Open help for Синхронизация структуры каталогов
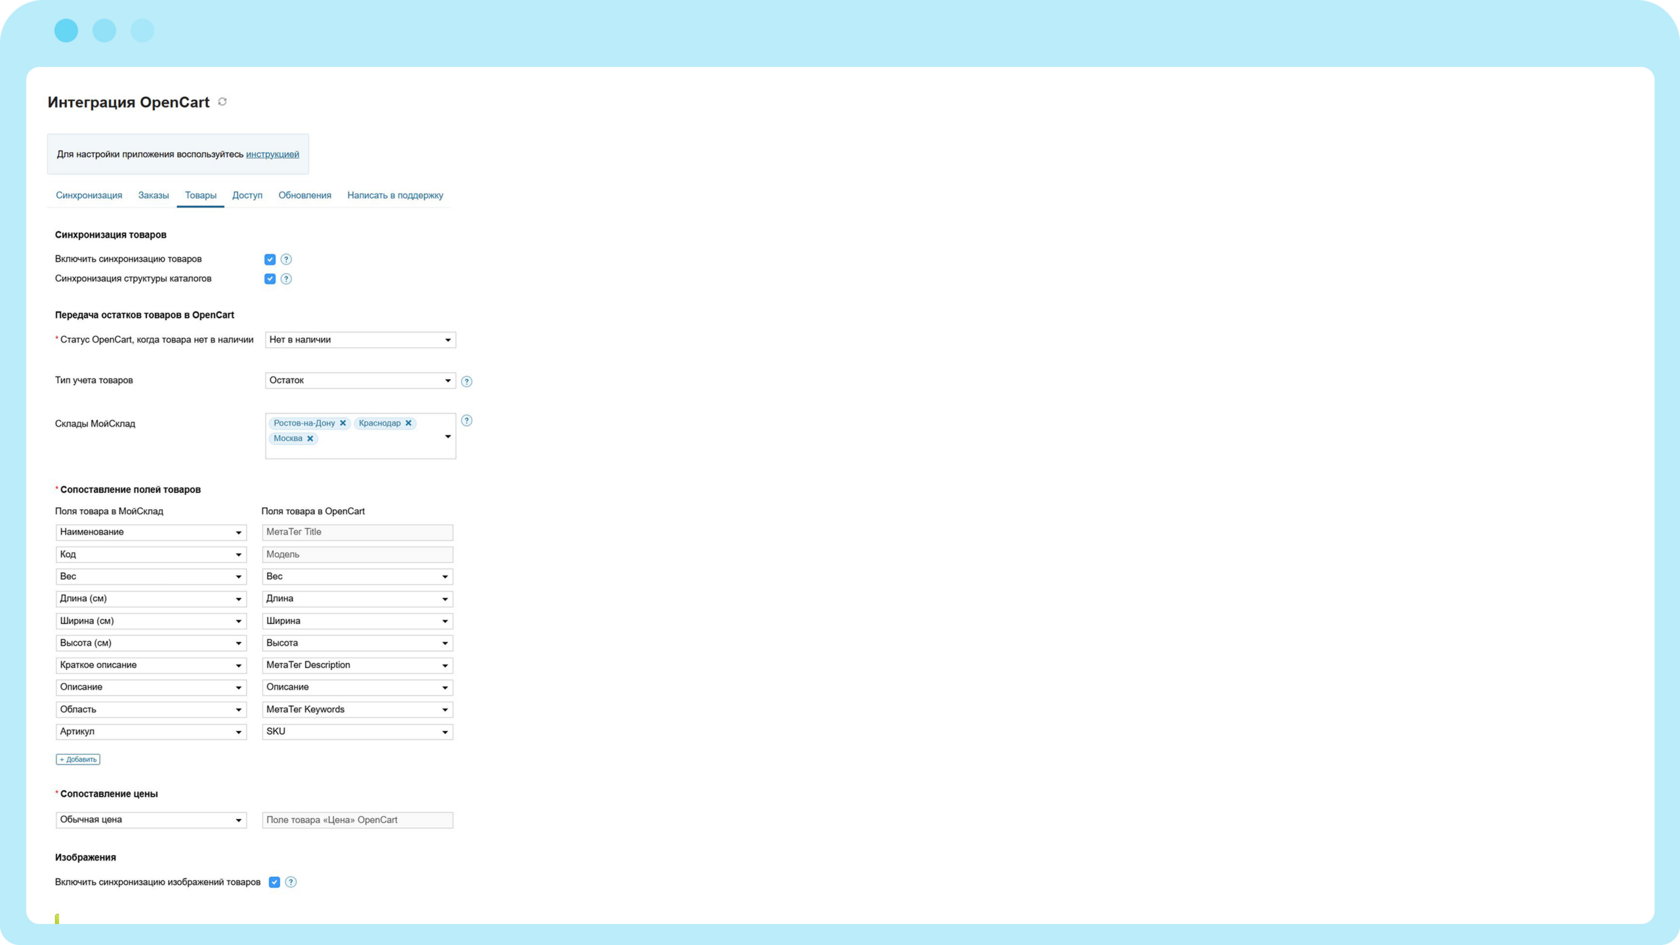1680x945 pixels. tap(286, 279)
